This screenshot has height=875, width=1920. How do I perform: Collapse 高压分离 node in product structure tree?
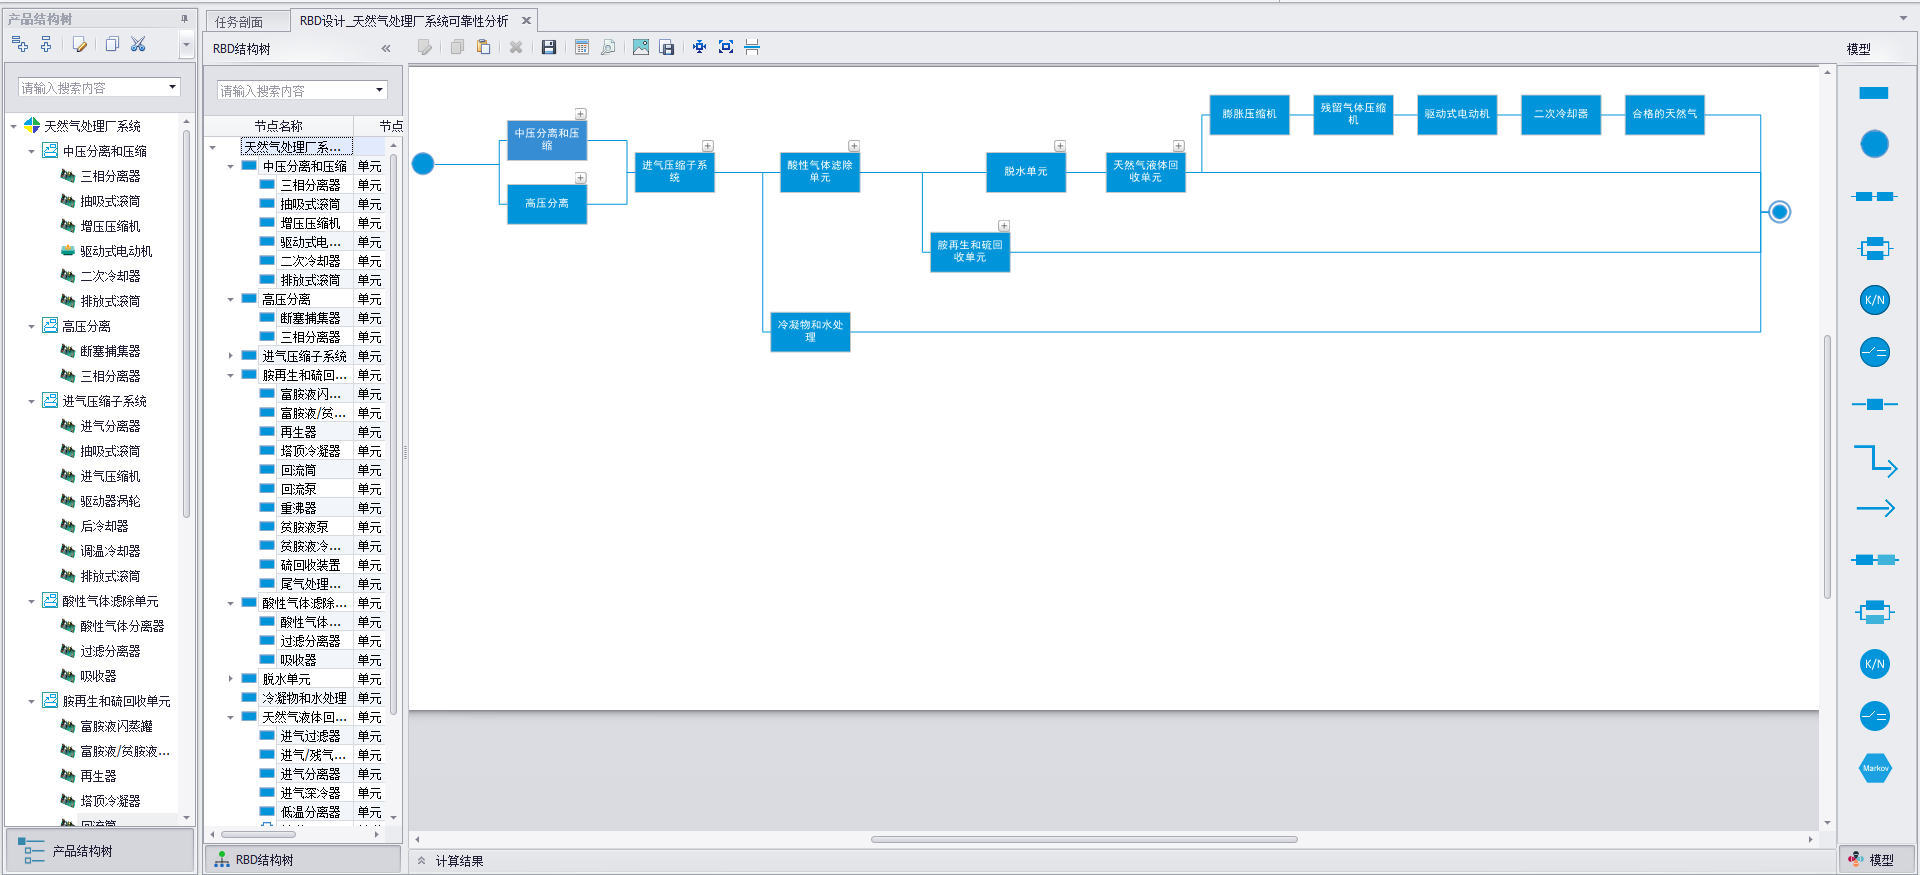tap(31, 326)
